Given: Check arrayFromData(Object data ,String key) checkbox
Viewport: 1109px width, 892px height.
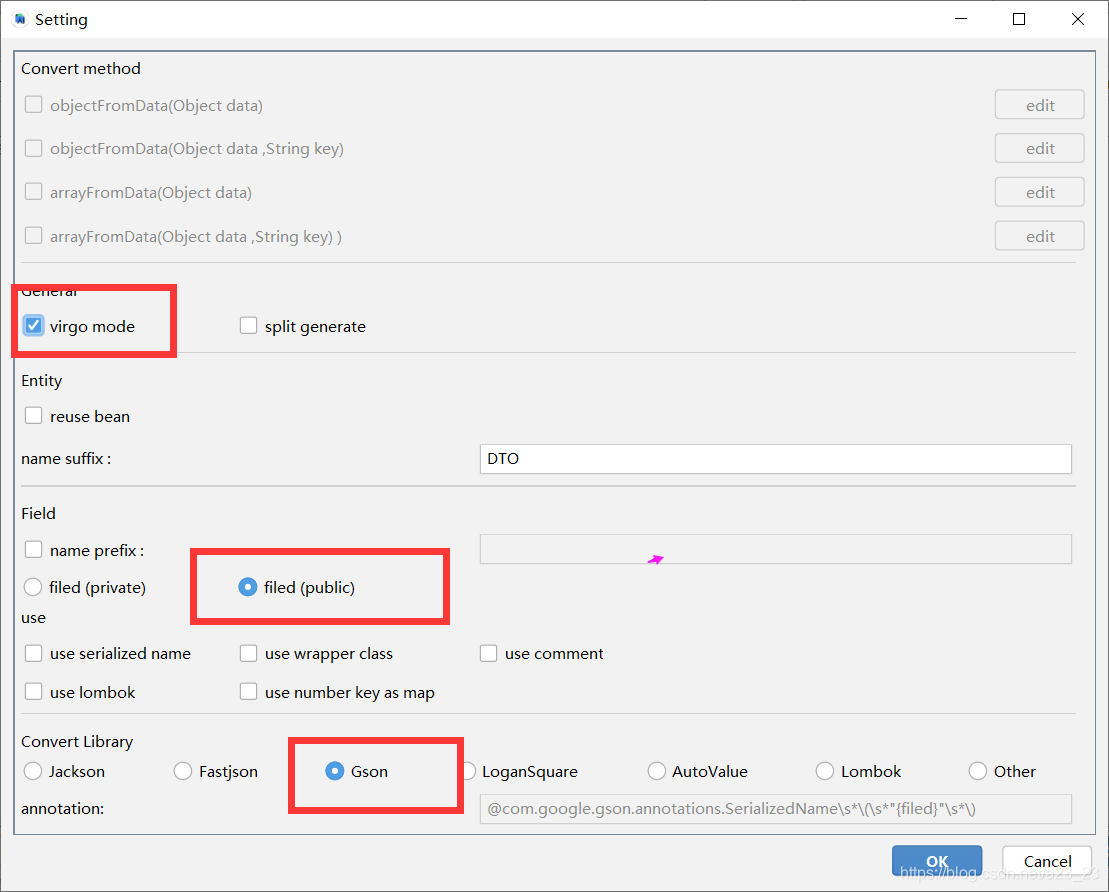Looking at the screenshot, I should point(33,236).
